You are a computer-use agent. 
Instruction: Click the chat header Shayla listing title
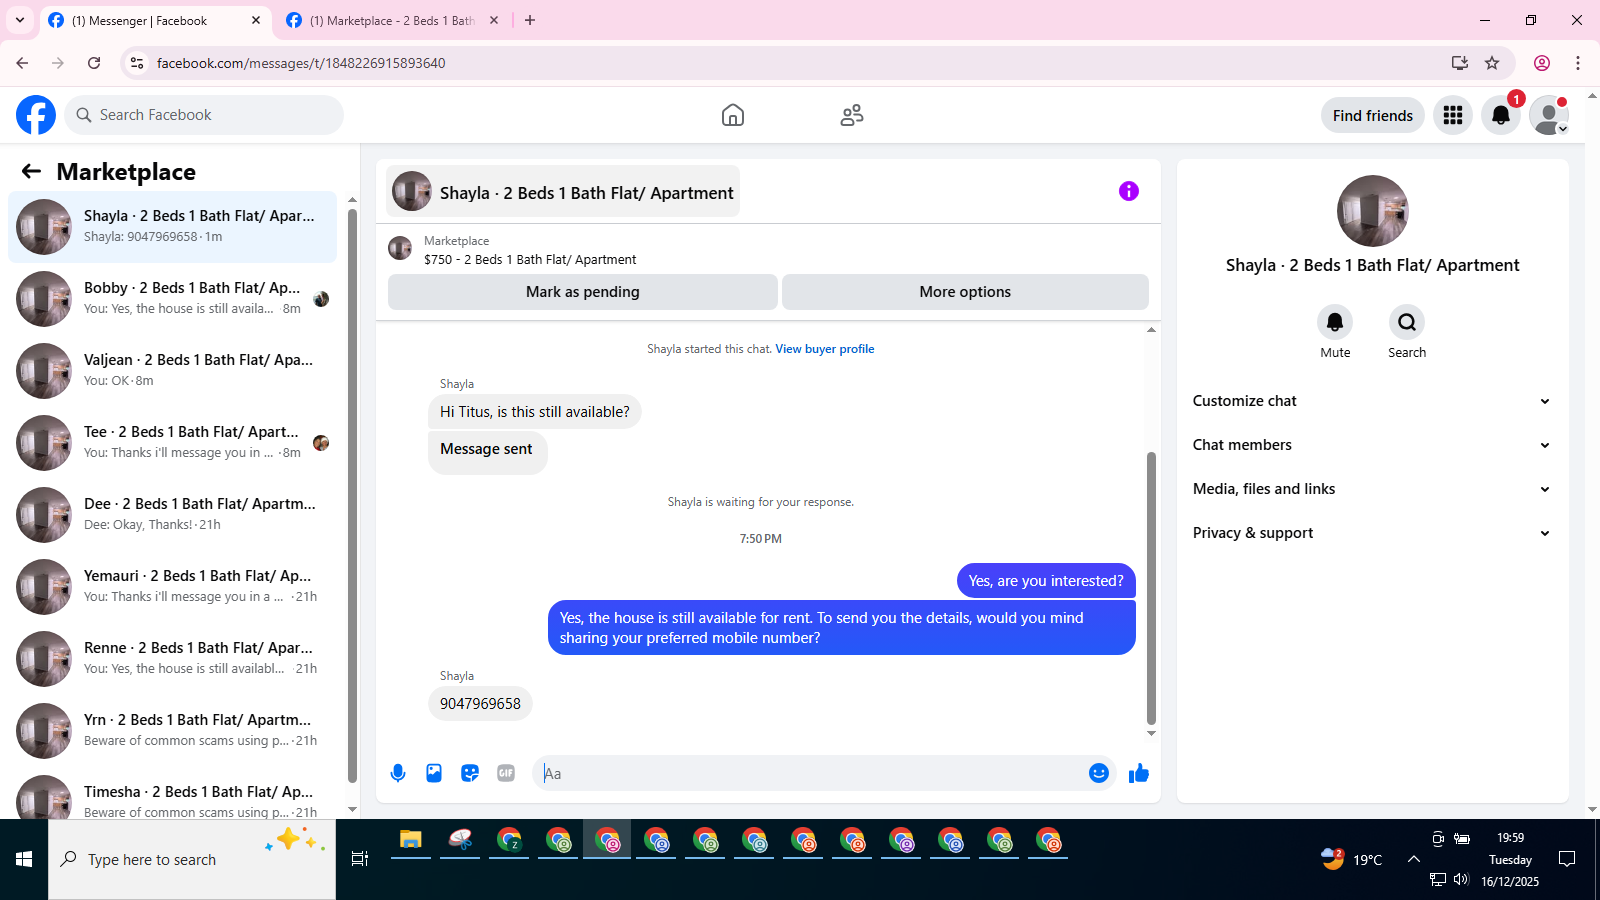[564, 192]
